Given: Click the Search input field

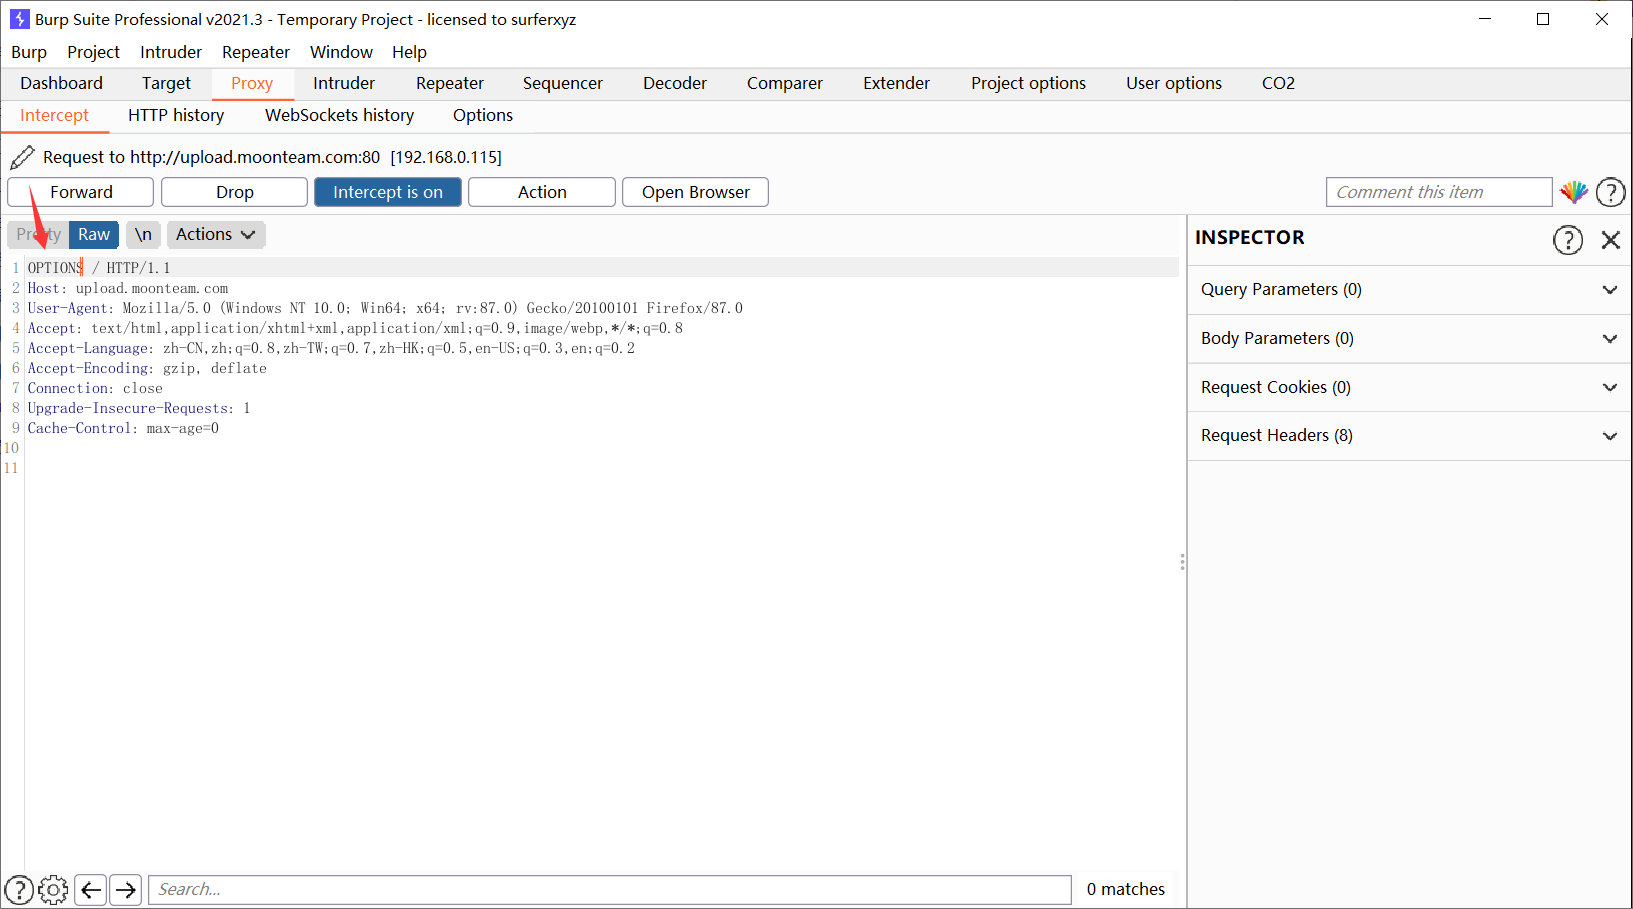Looking at the screenshot, I should 610,890.
